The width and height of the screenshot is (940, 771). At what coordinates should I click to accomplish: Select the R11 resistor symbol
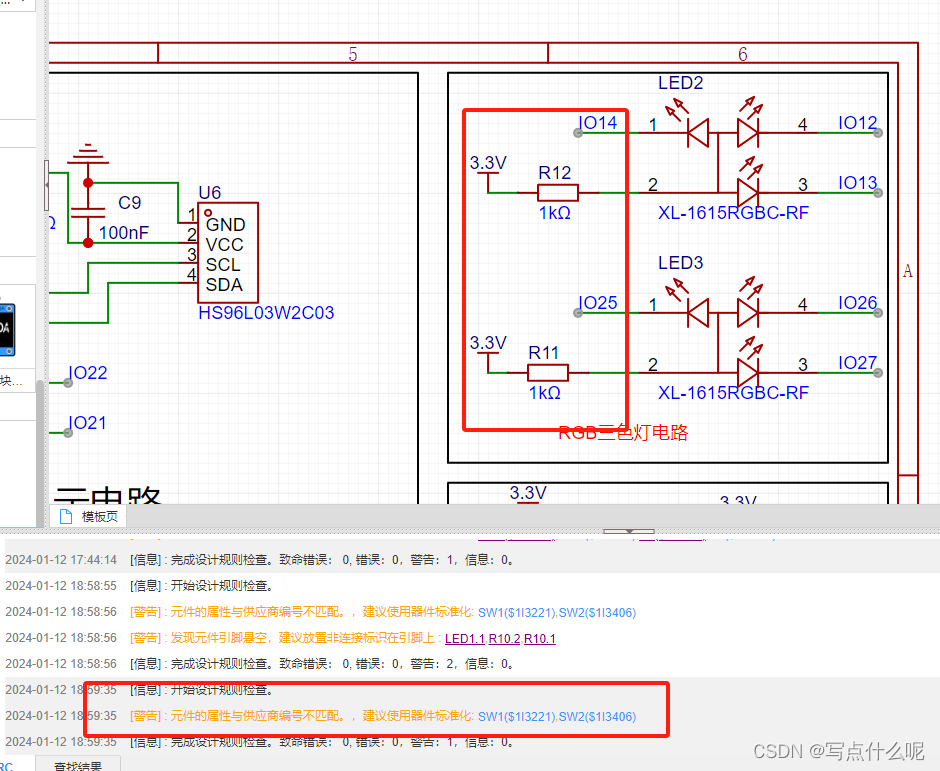click(548, 373)
